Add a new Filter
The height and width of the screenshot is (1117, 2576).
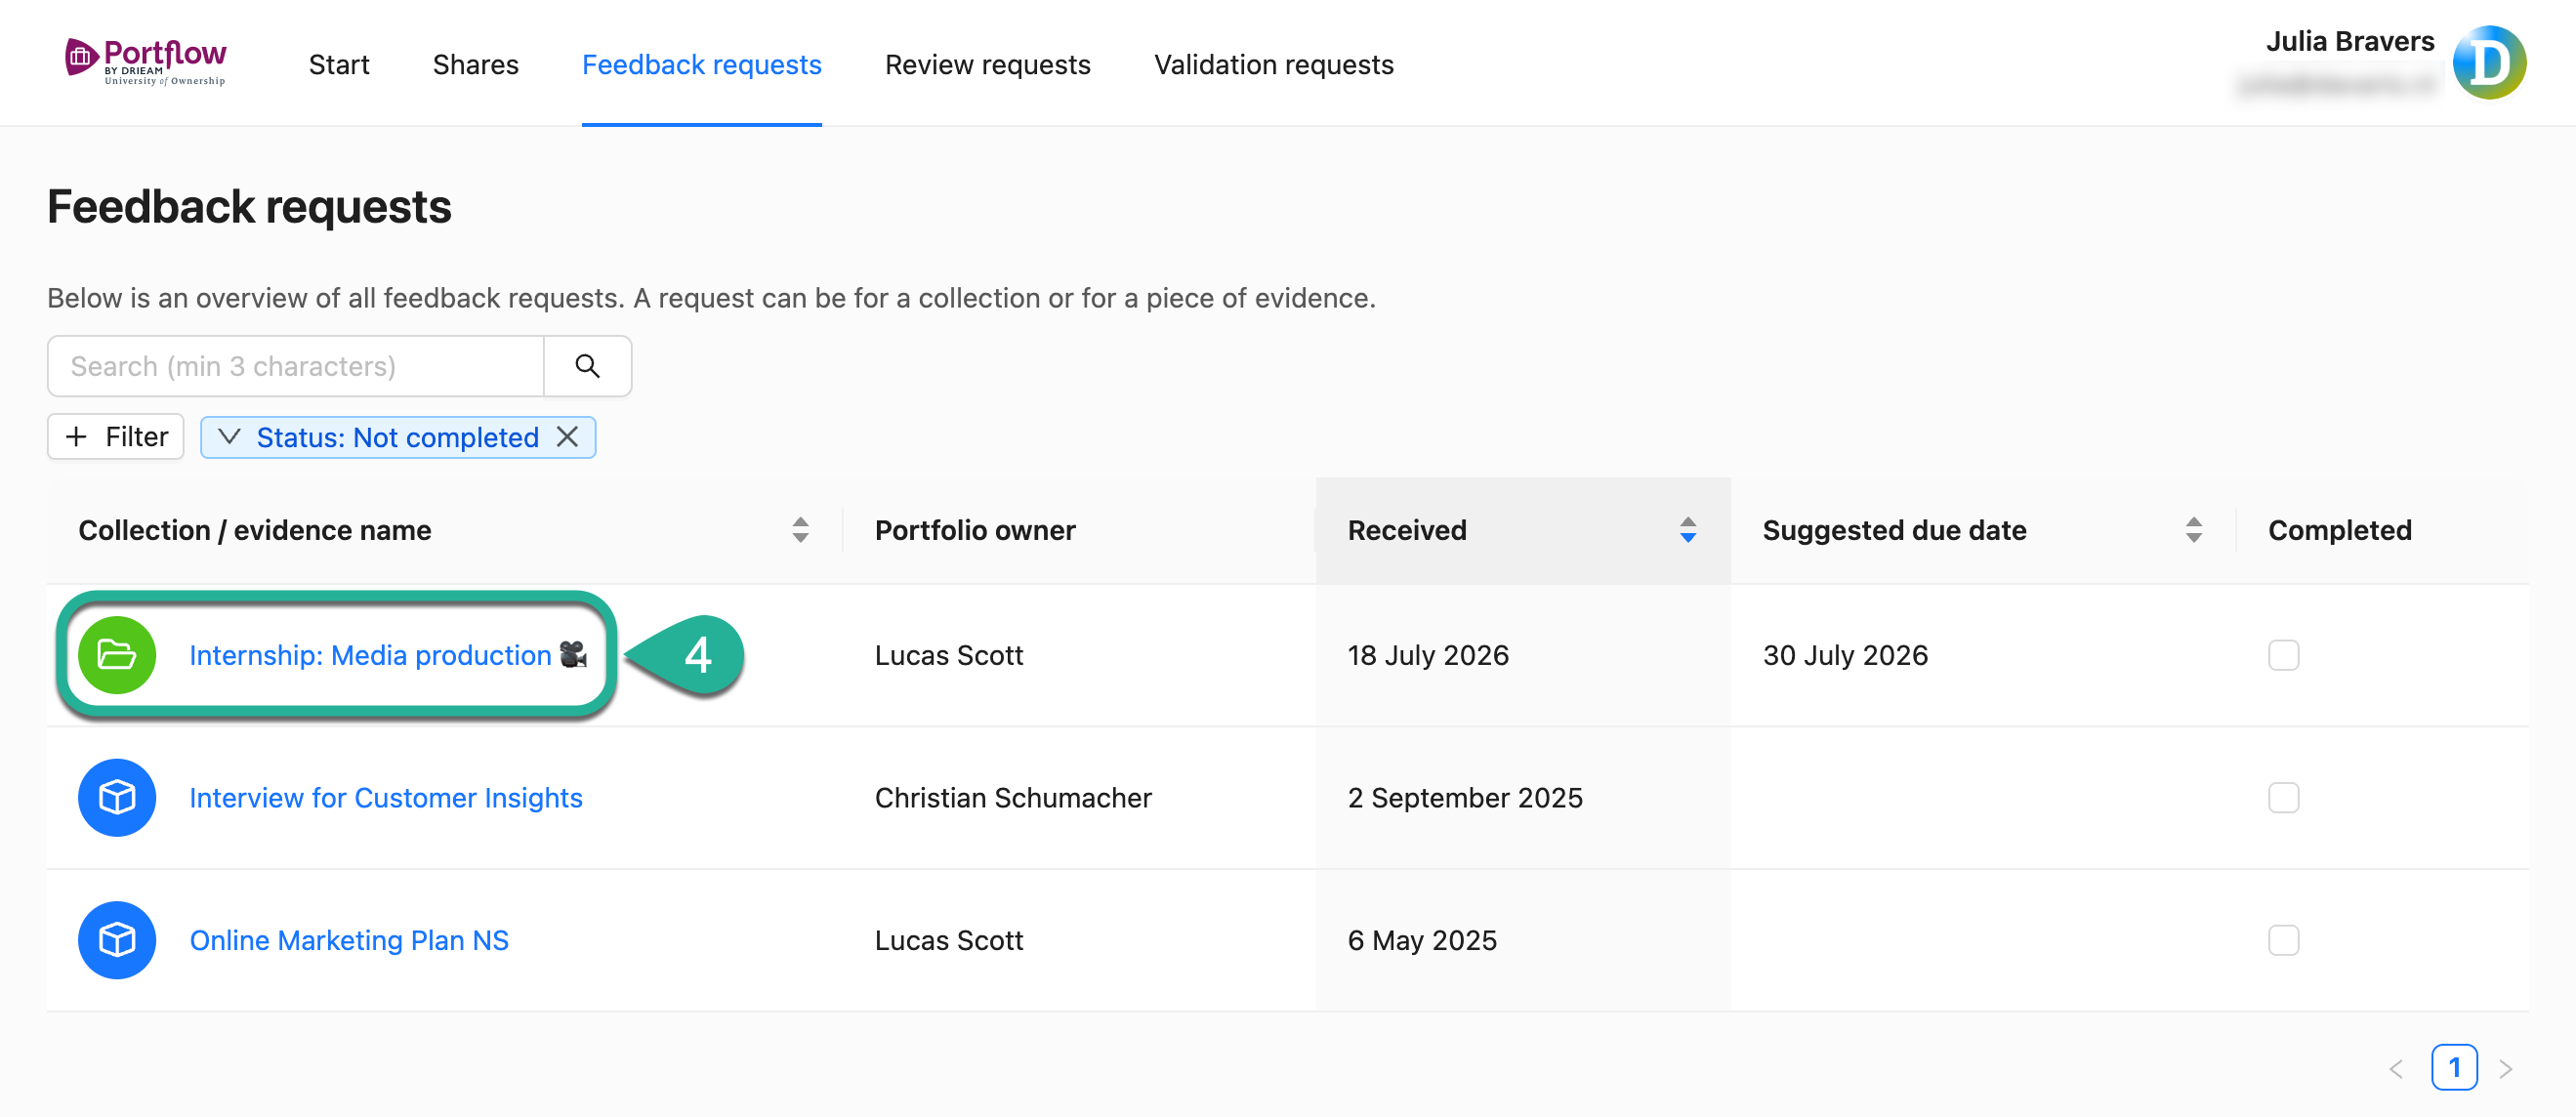(x=116, y=437)
